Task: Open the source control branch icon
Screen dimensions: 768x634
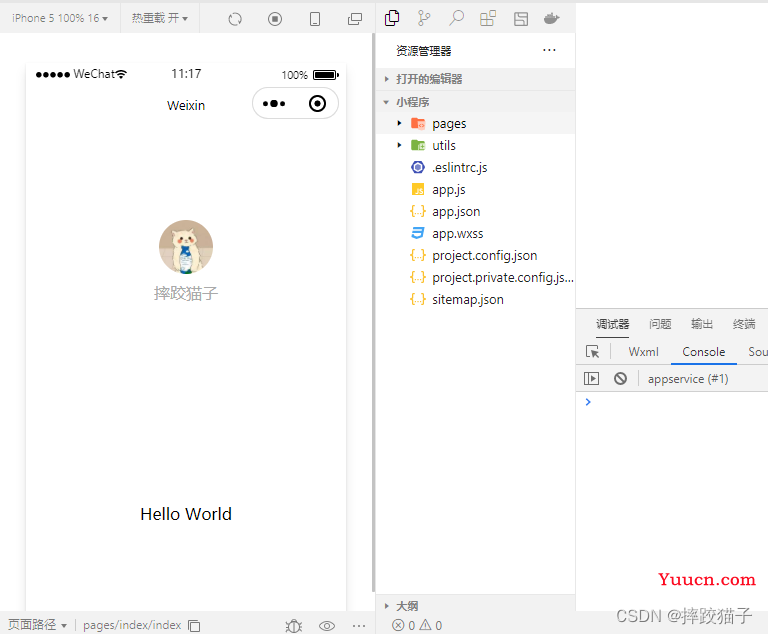Action: click(x=424, y=18)
